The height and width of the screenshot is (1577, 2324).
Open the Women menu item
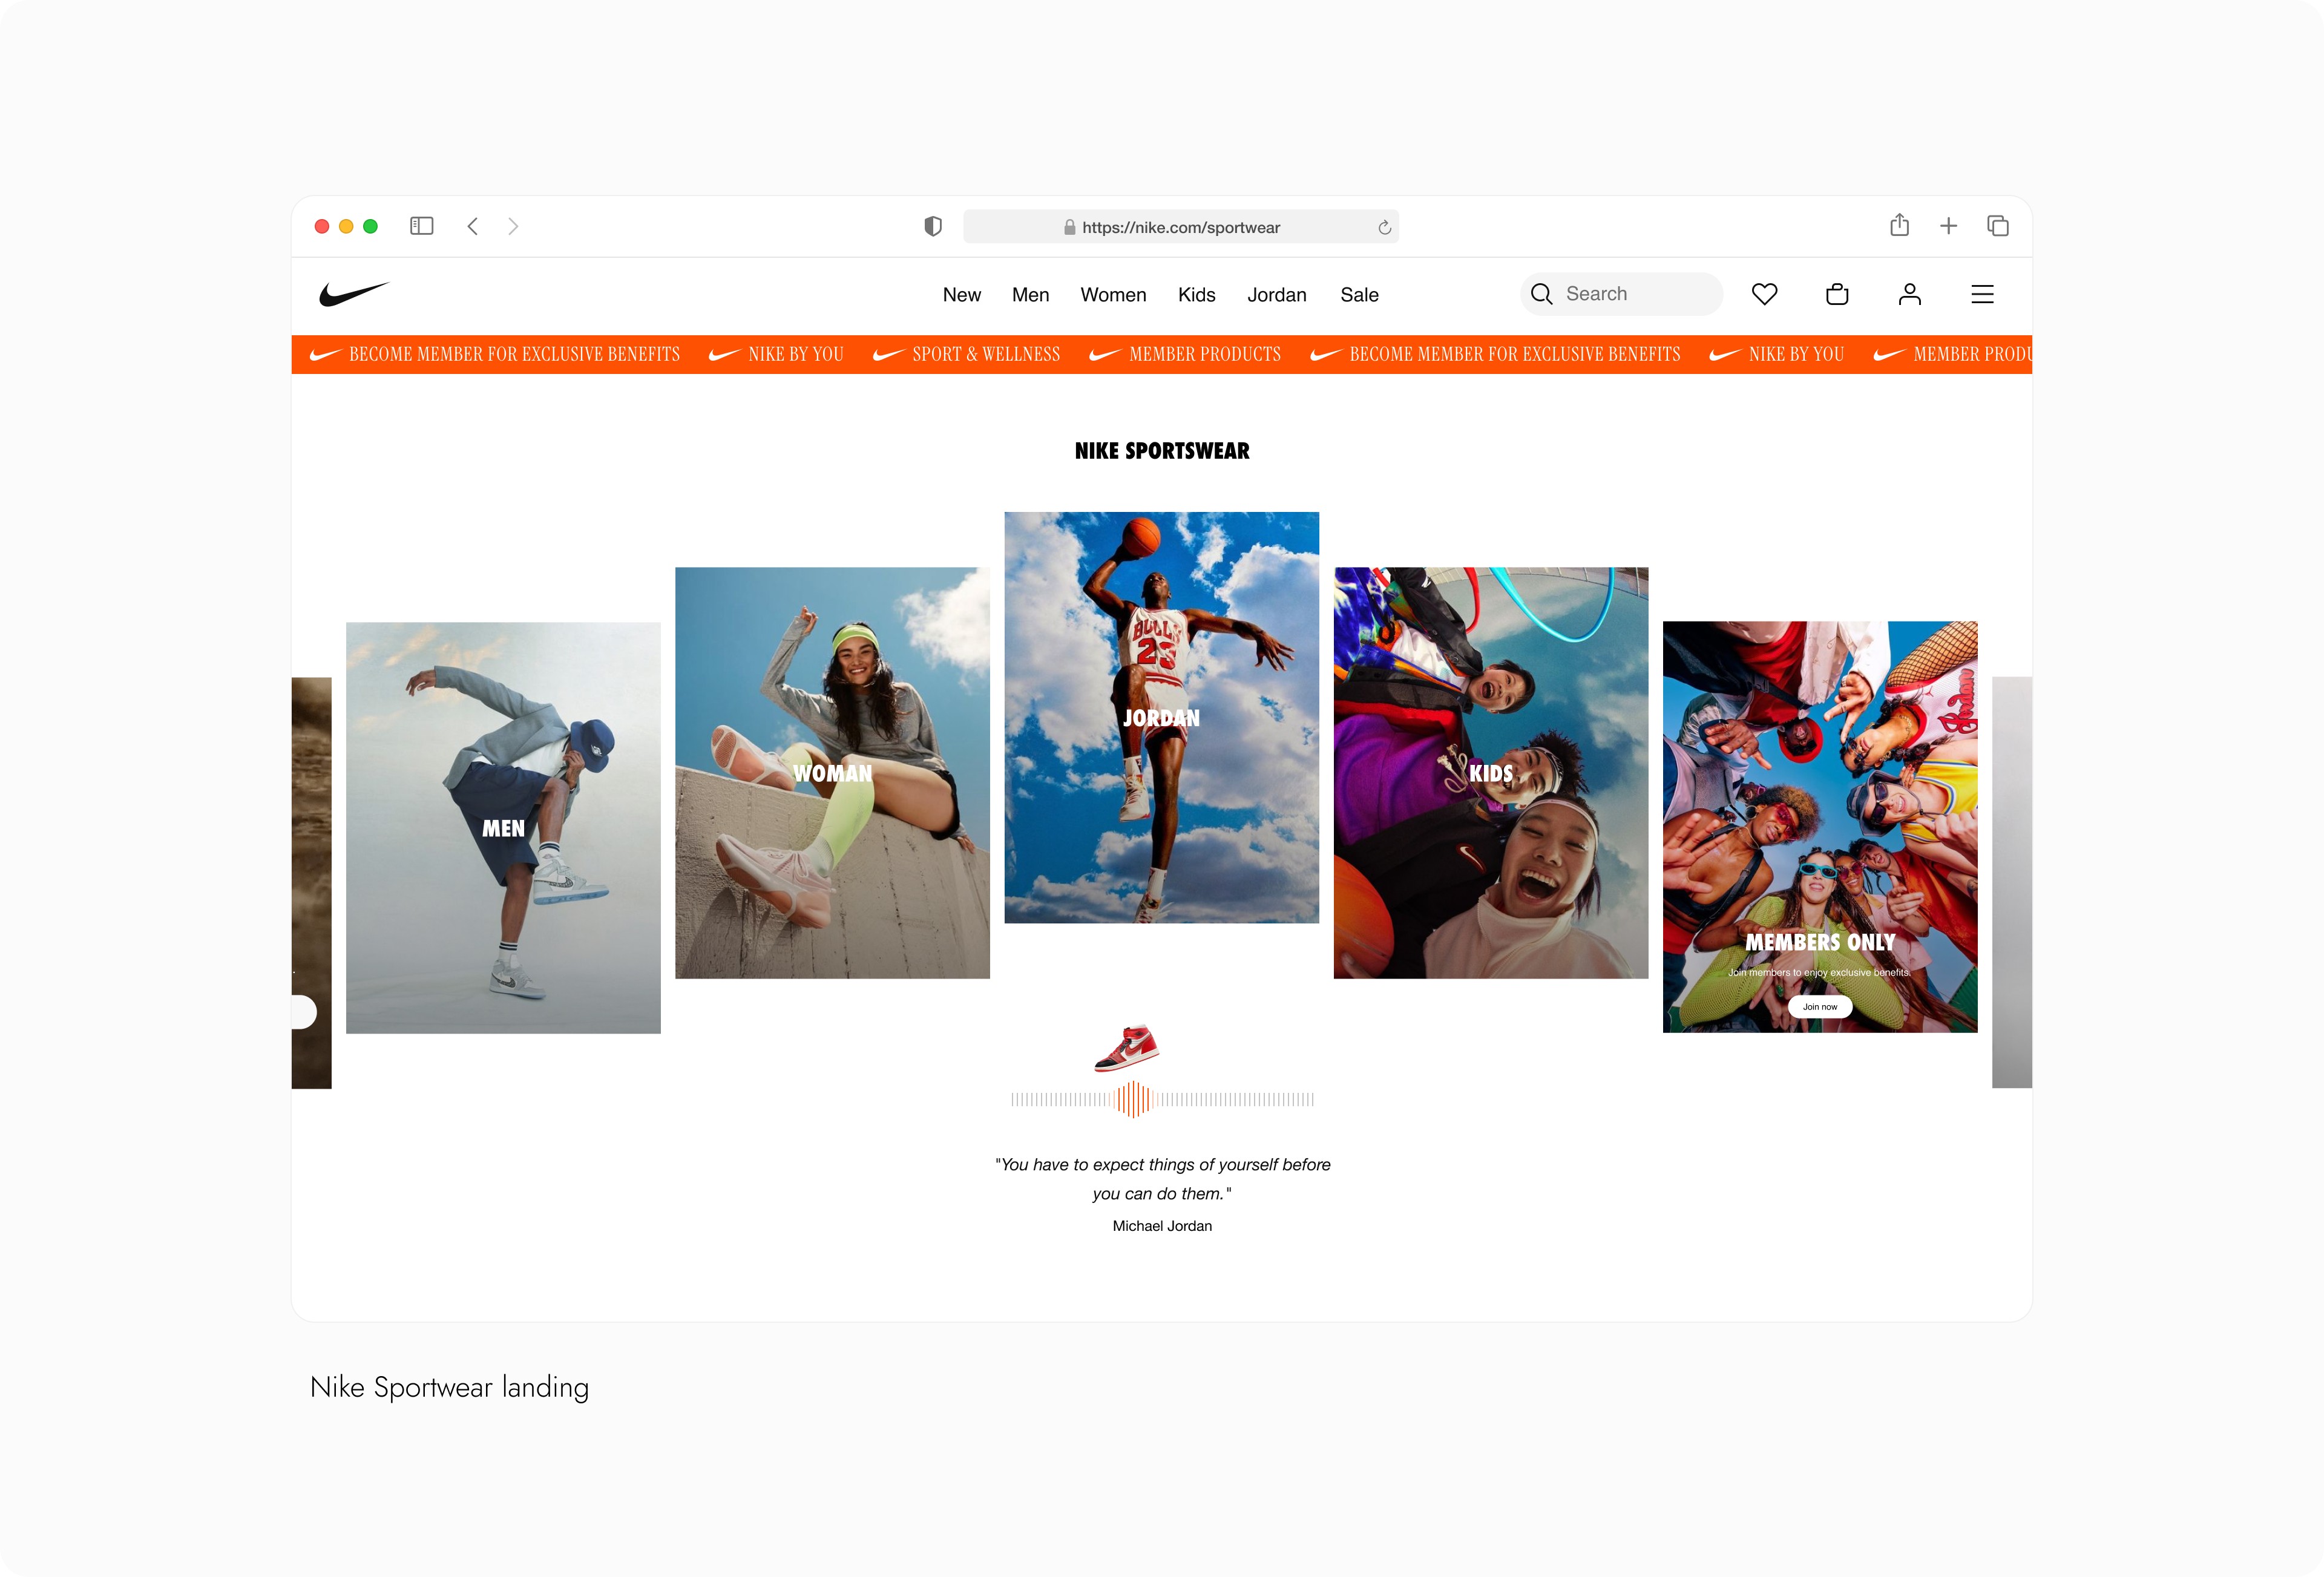1113,295
